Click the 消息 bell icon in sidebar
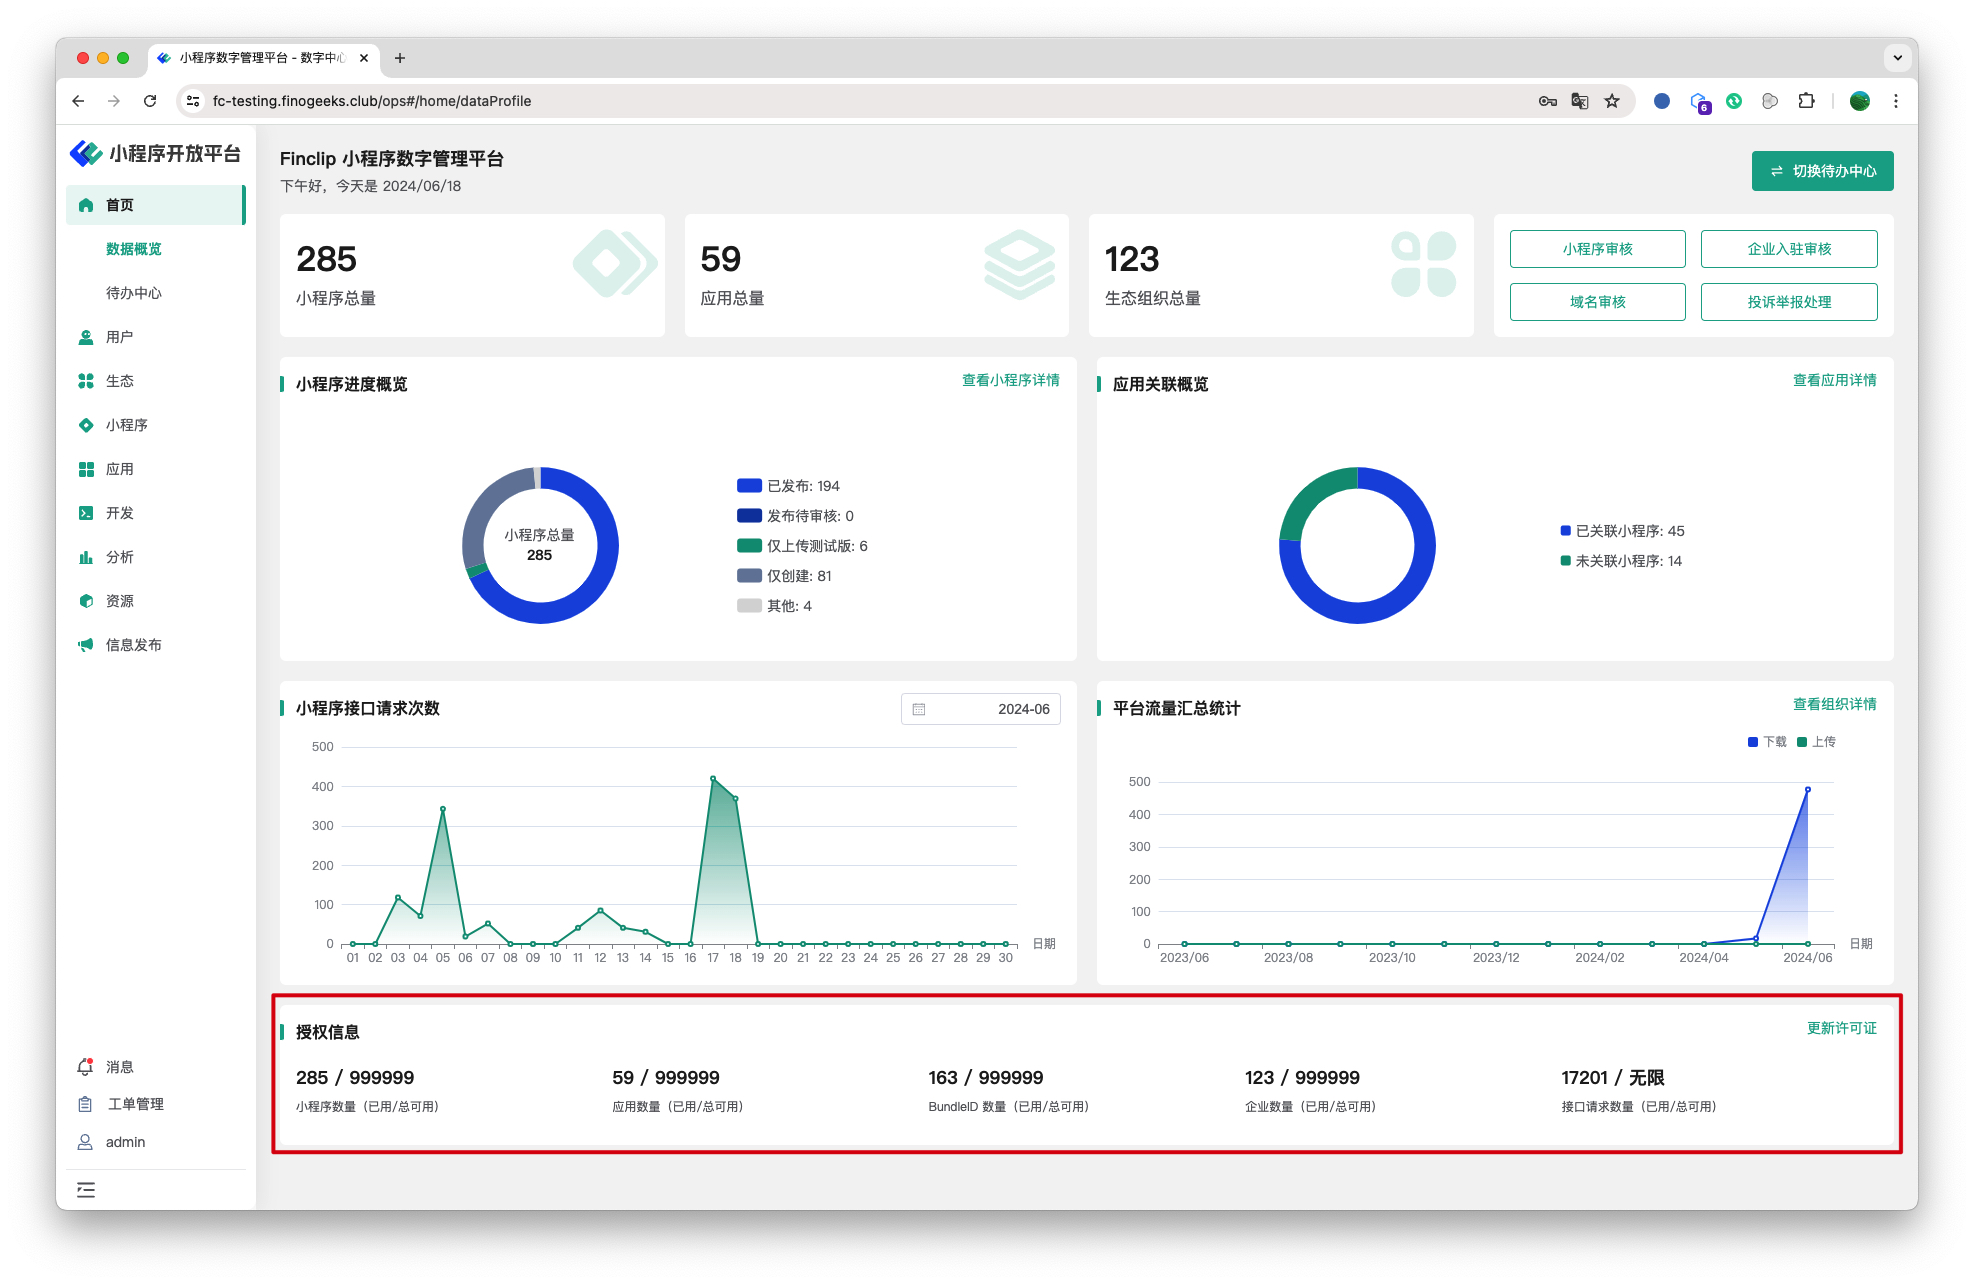 (86, 1067)
